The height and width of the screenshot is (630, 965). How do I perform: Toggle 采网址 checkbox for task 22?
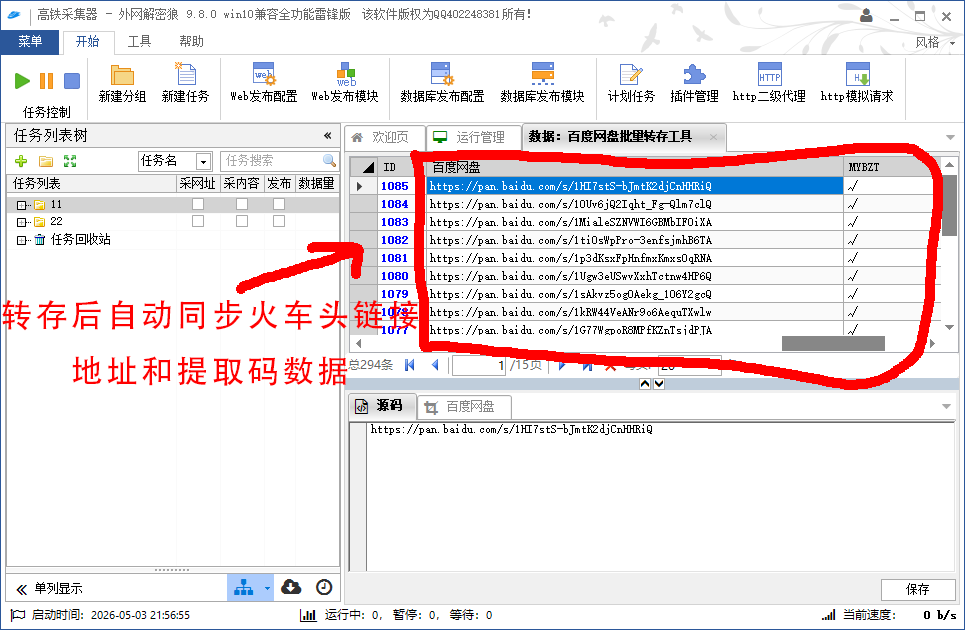pos(198,221)
